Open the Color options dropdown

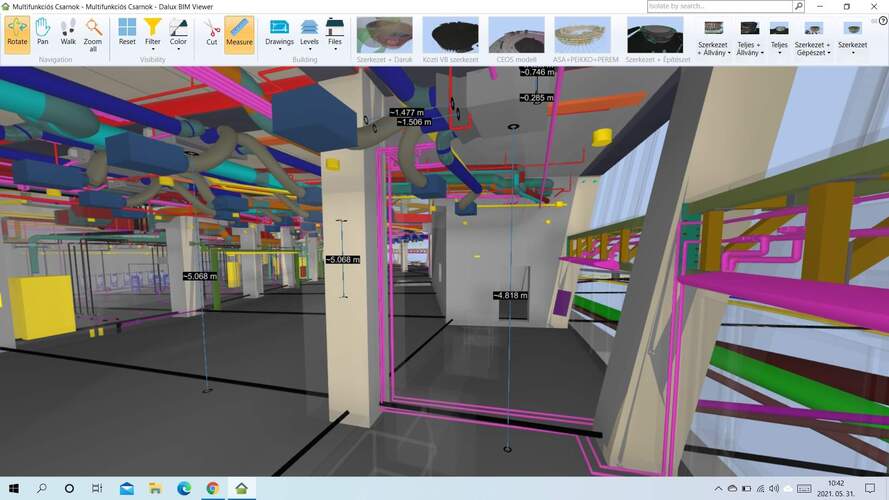tap(178, 33)
